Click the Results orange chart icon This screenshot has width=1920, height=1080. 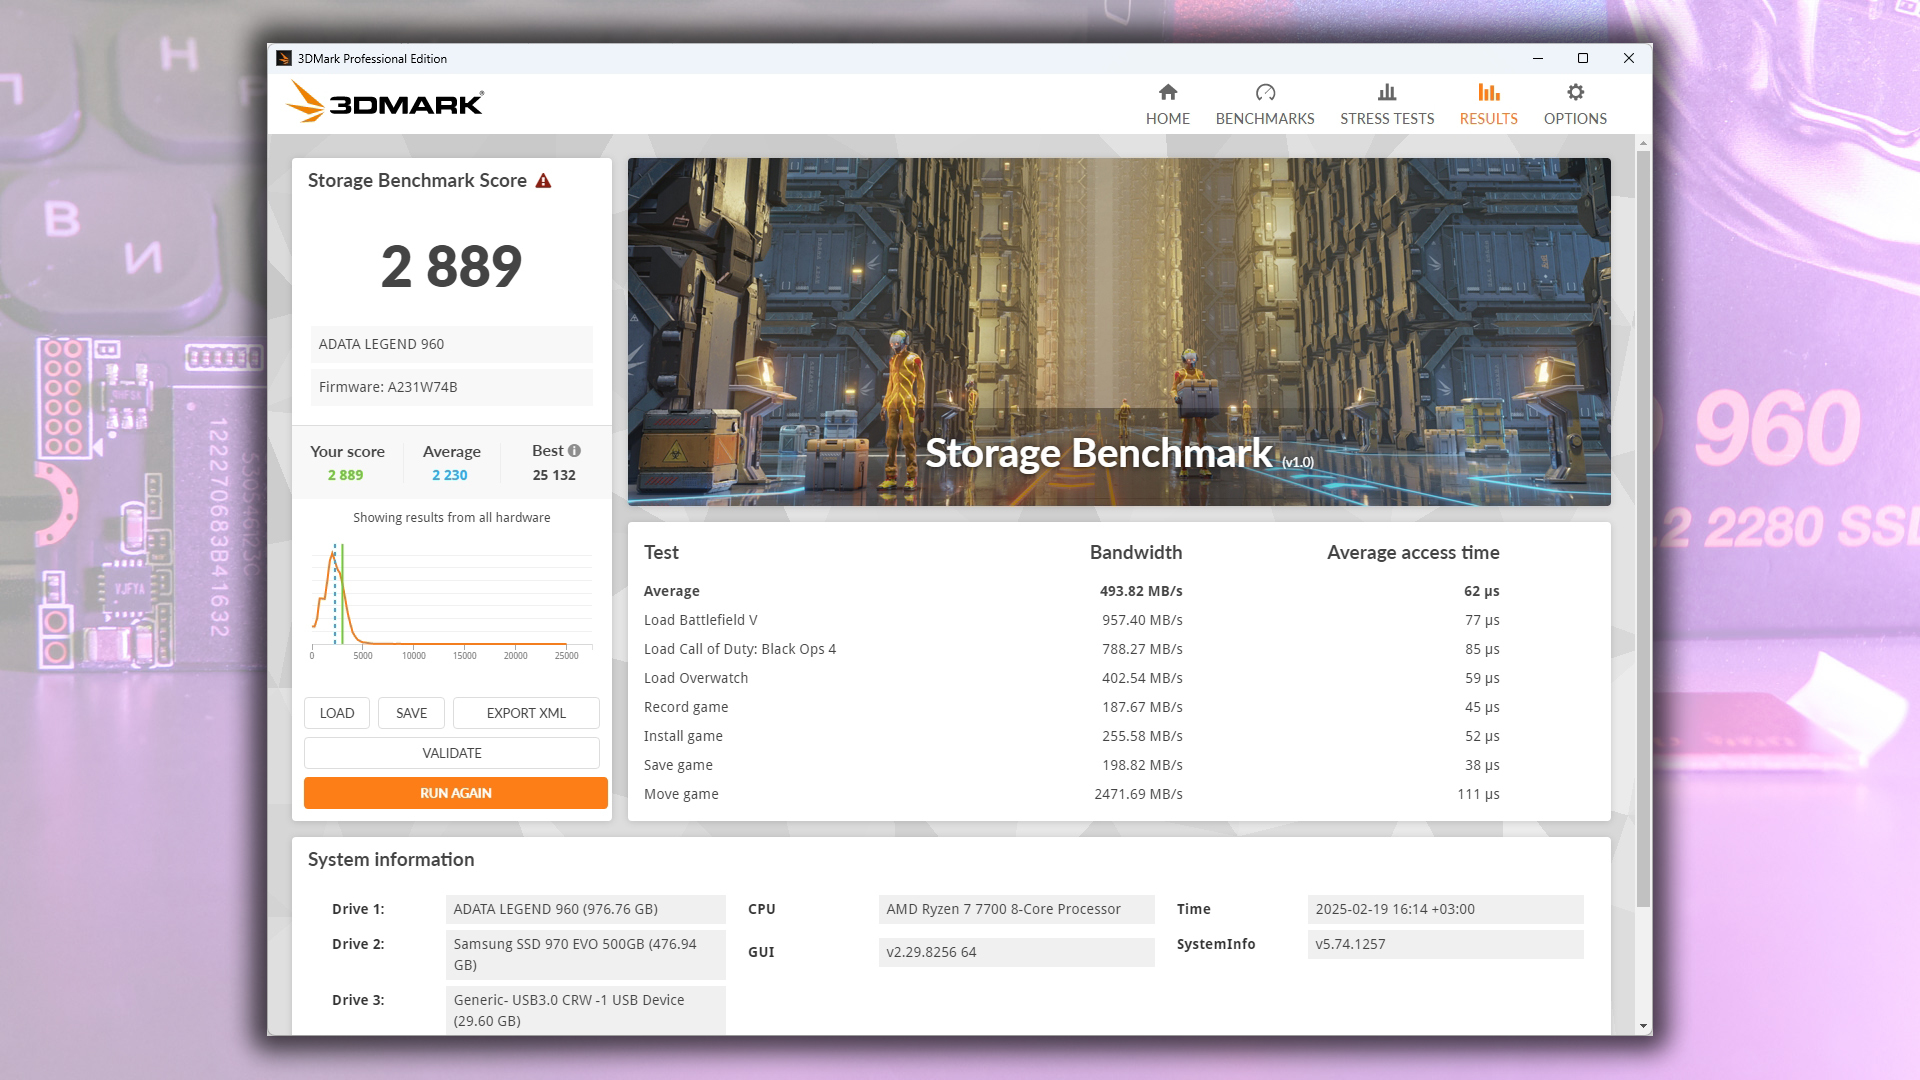pyautogui.click(x=1488, y=93)
